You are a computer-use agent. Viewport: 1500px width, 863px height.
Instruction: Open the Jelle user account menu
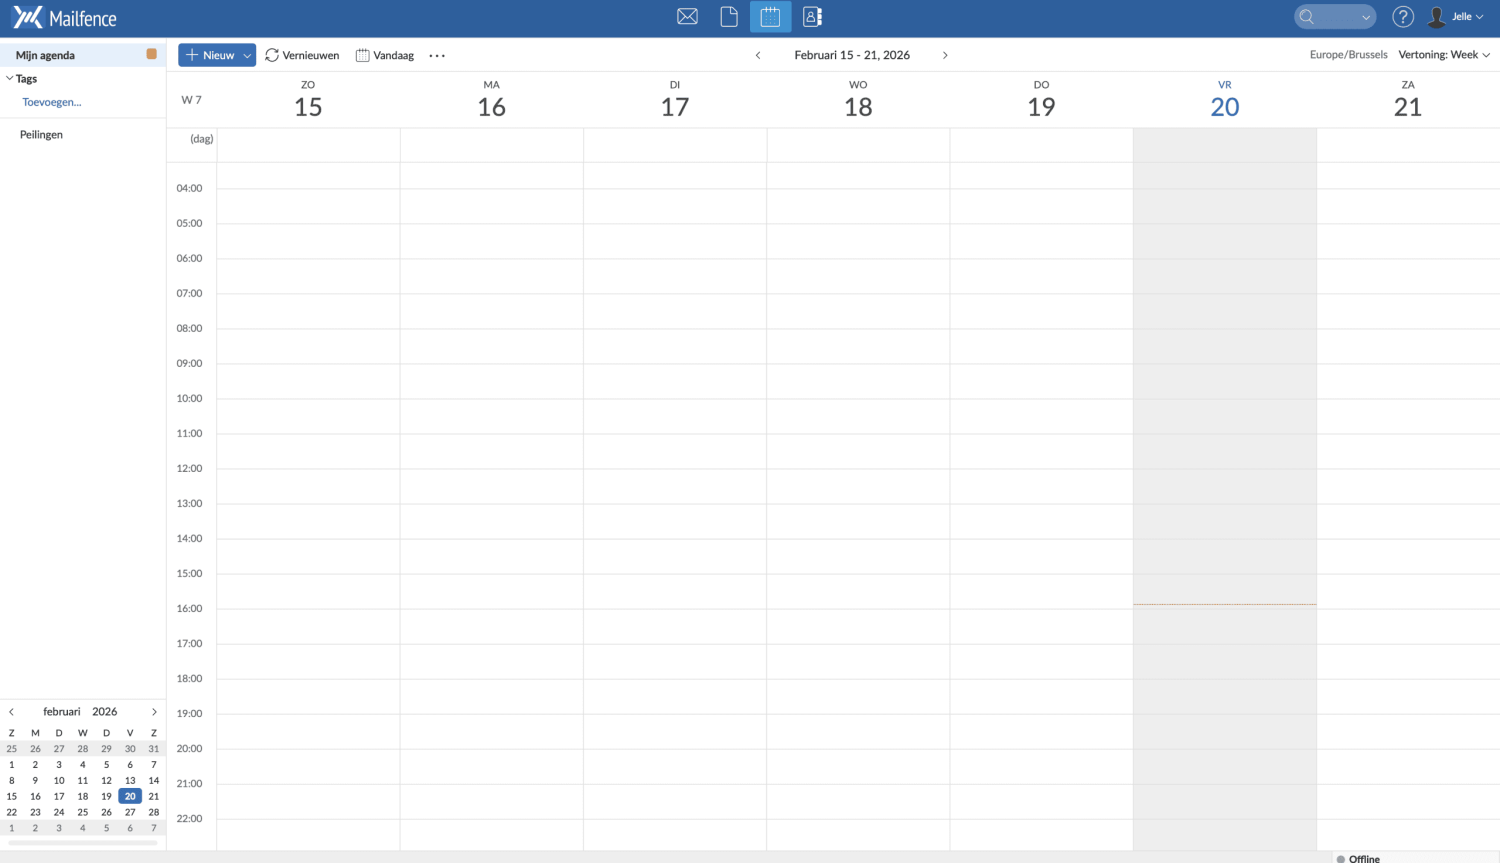coord(1456,17)
